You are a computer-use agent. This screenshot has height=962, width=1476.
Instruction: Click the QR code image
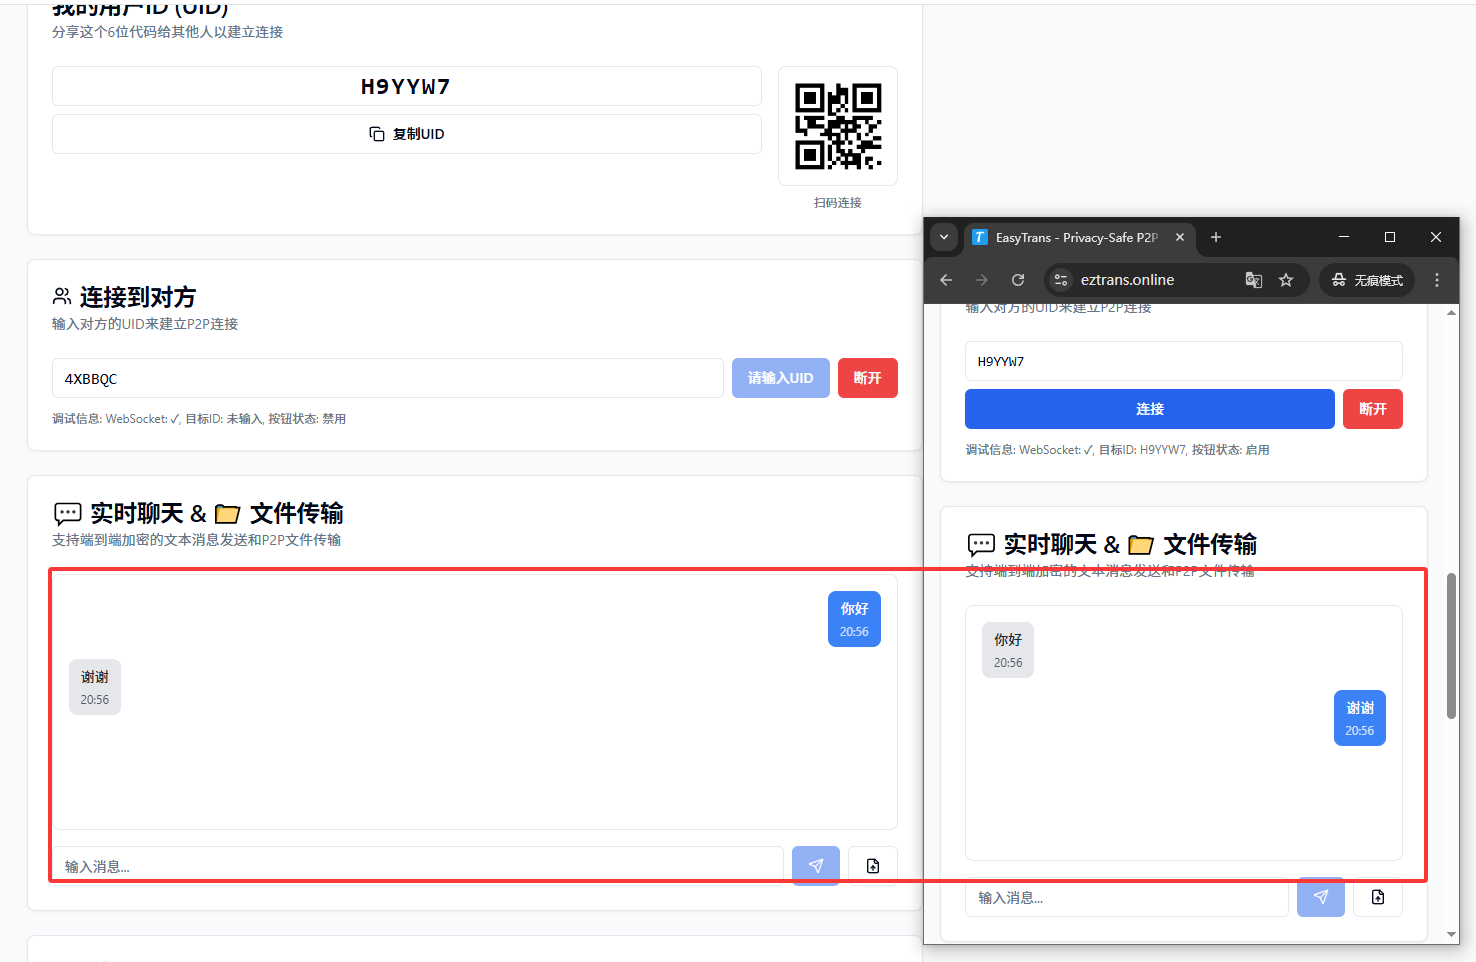(x=837, y=126)
